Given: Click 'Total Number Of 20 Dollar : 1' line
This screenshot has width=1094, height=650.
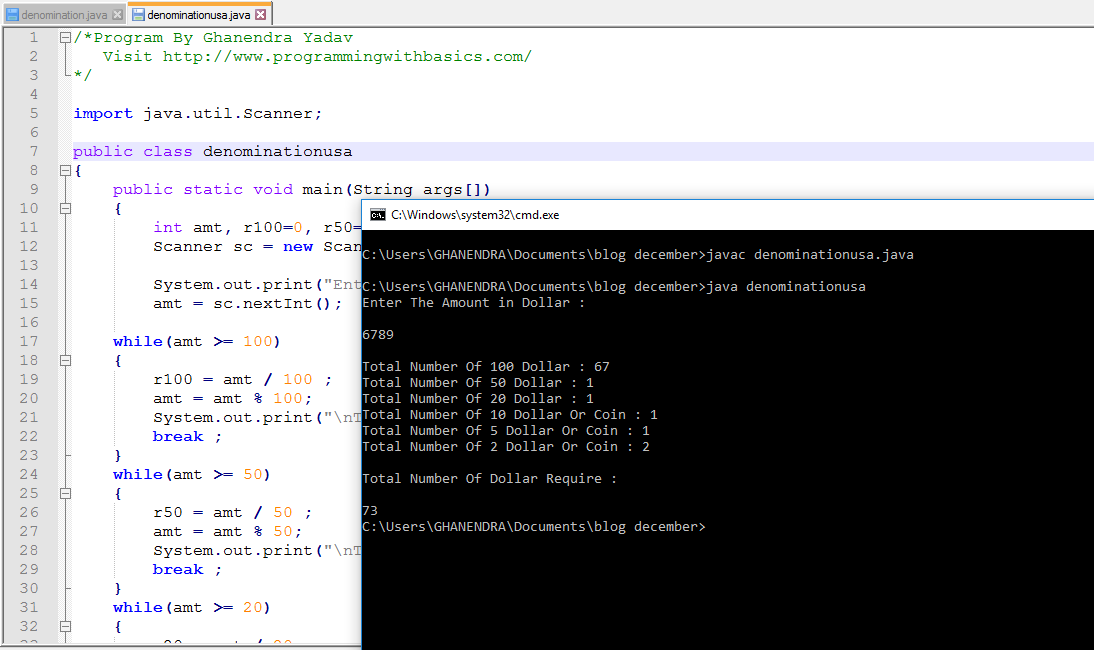Looking at the screenshot, I should pos(478,399).
